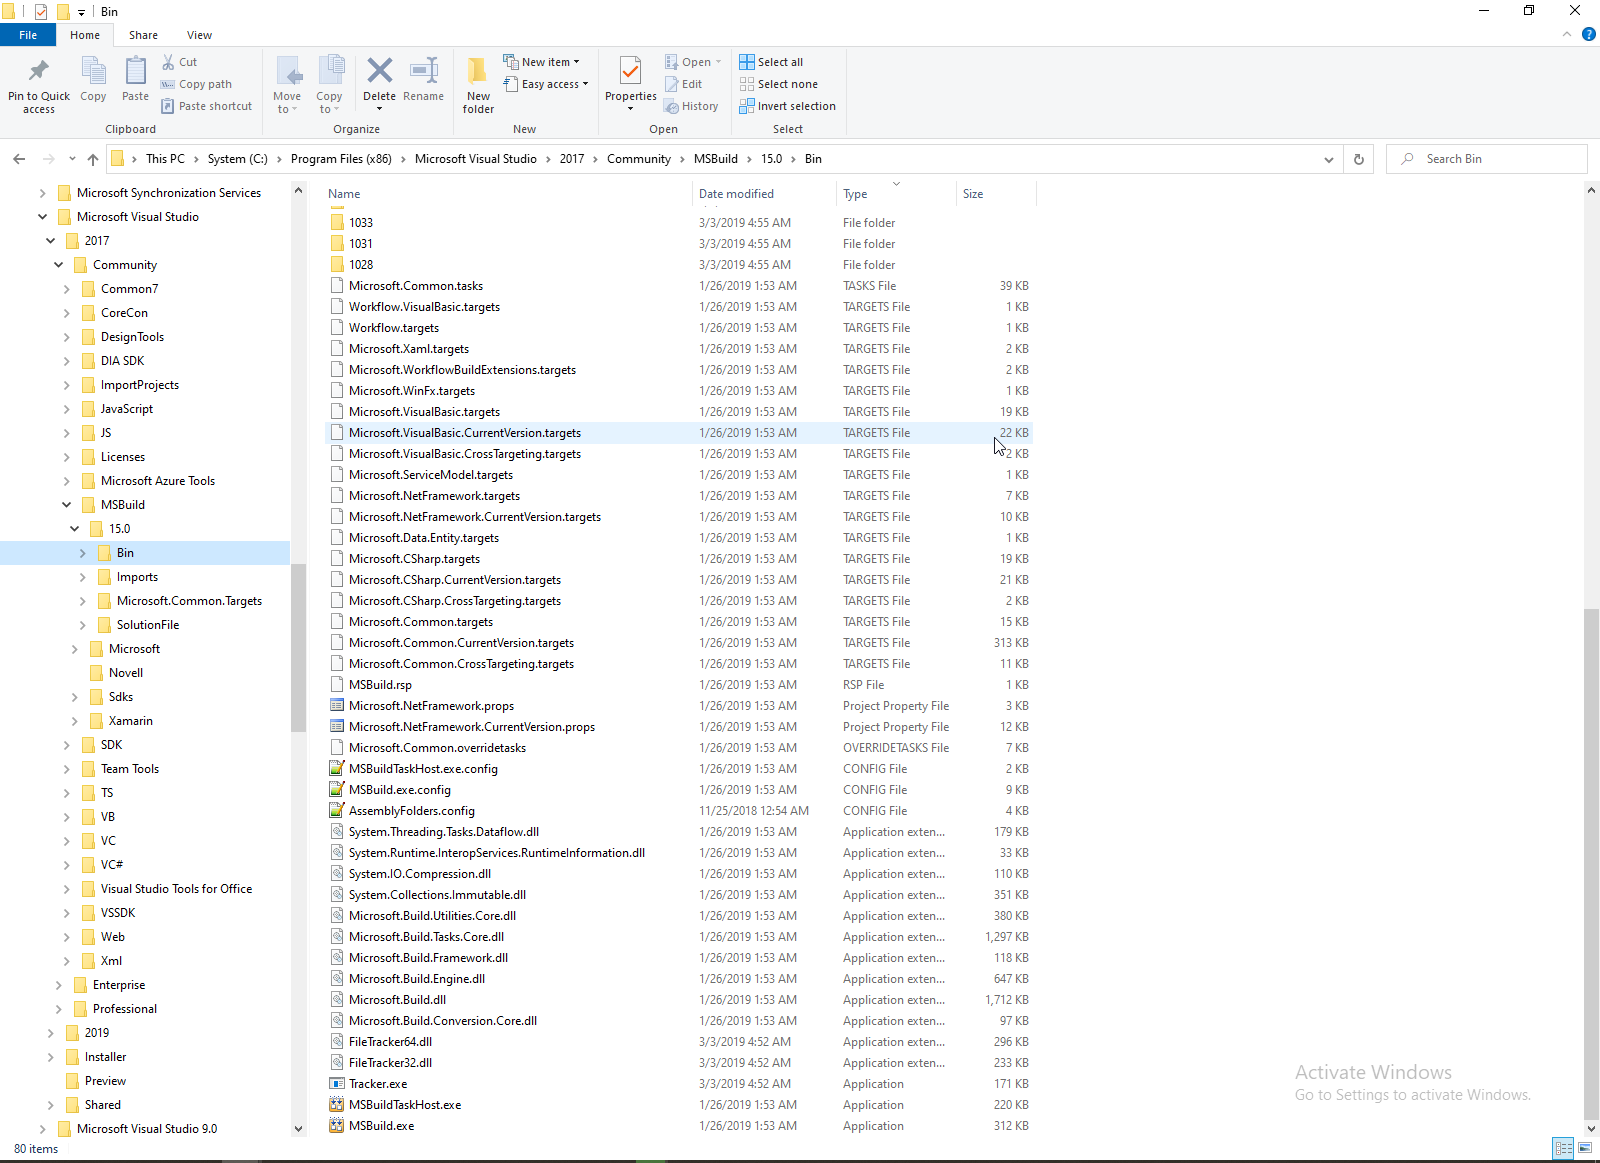The image size is (1600, 1163).
Task: Go back to the previous folder
Action: [19, 159]
